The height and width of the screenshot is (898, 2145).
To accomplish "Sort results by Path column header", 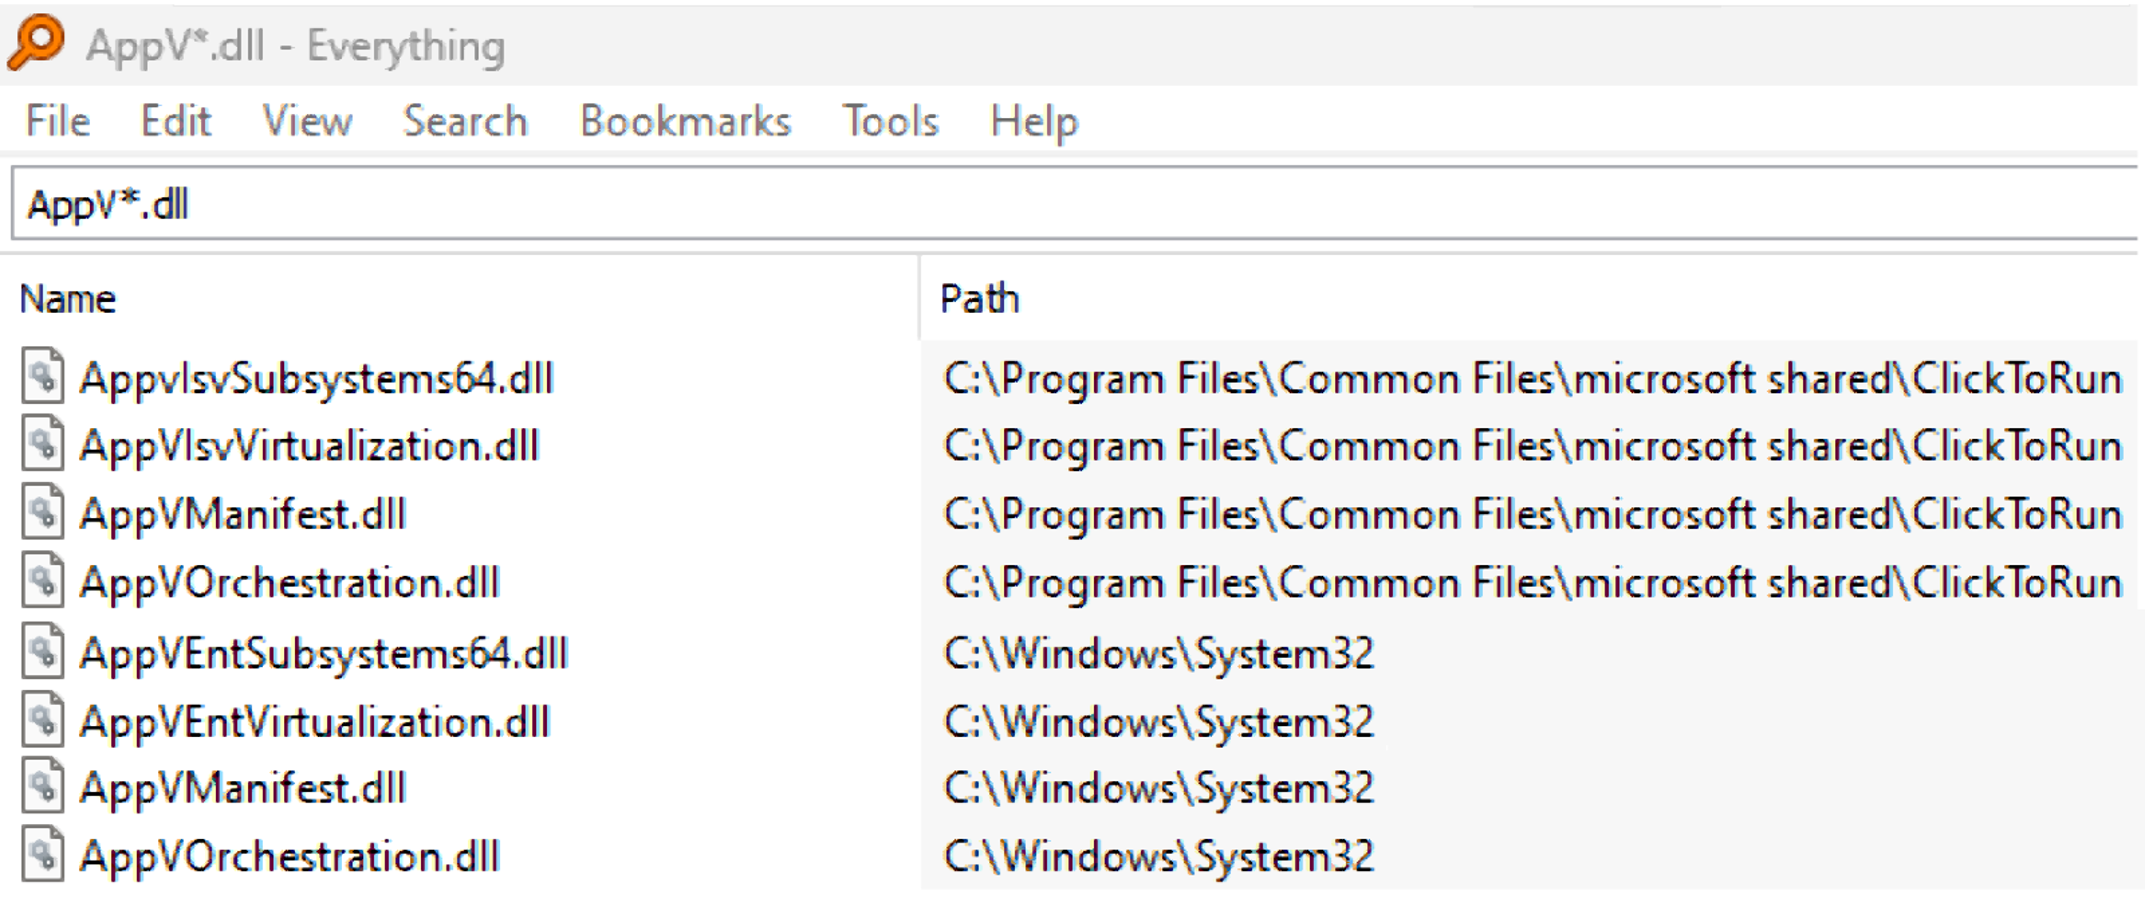I will pyautogui.click(x=979, y=298).
